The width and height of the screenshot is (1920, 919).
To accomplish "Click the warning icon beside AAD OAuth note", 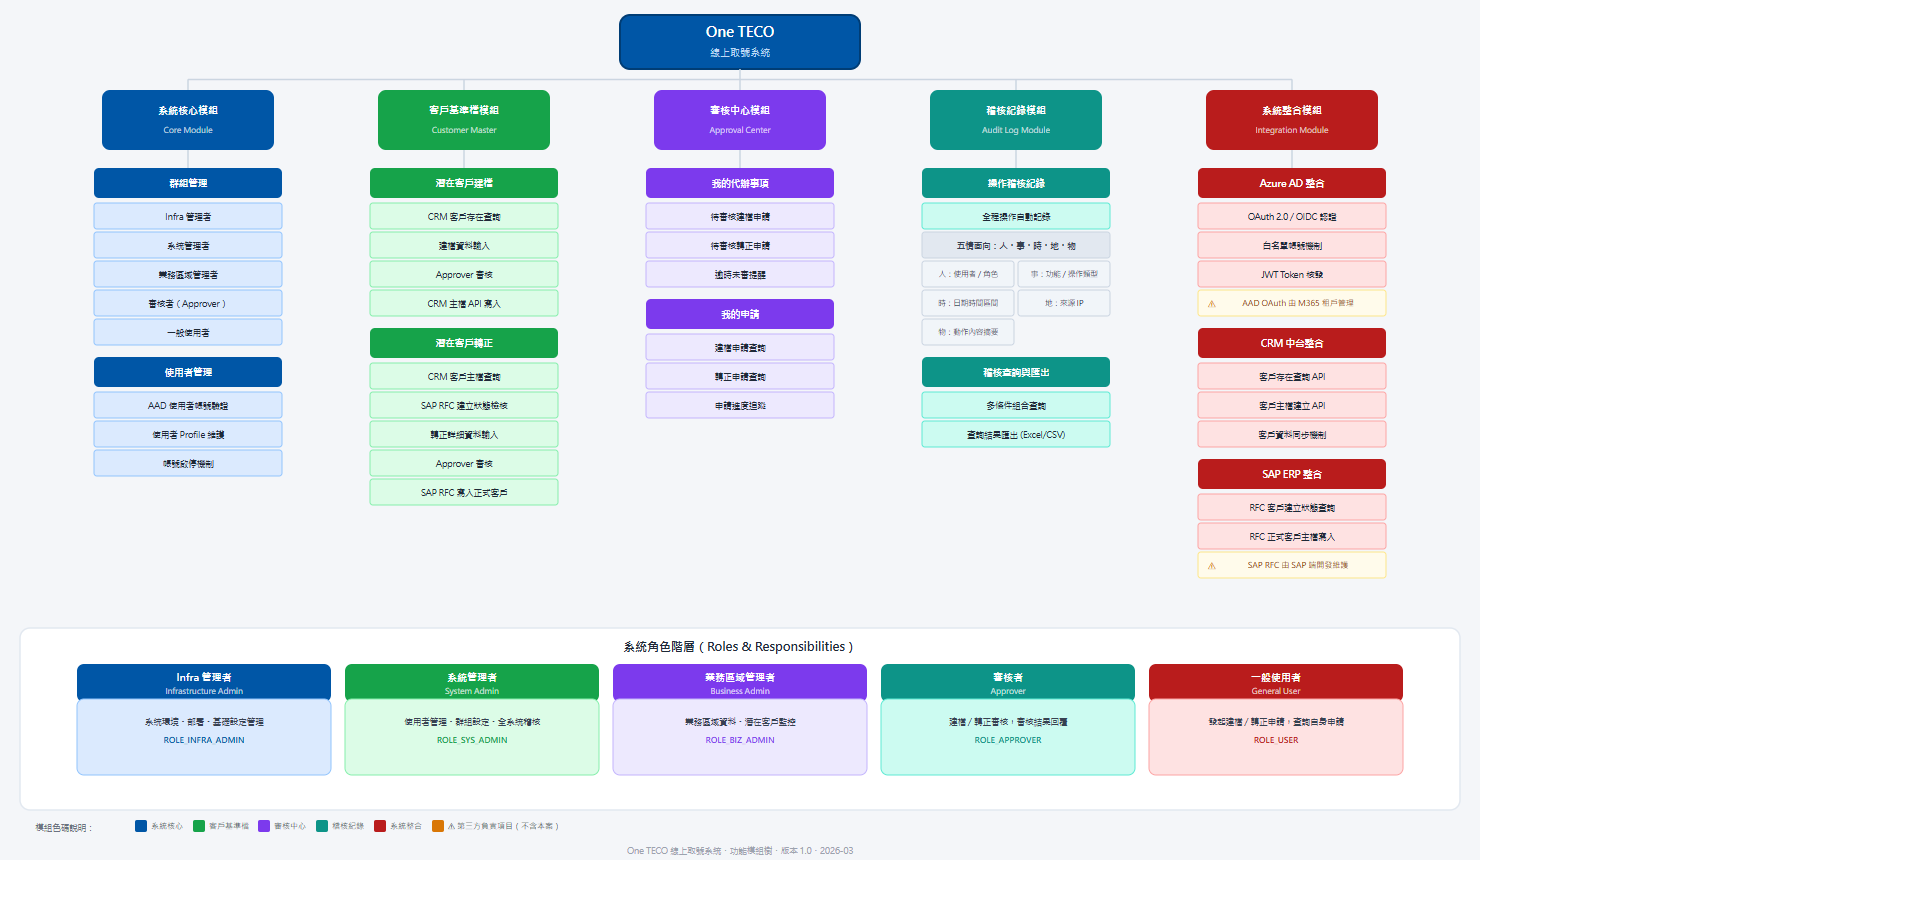I will tap(1212, 304).
